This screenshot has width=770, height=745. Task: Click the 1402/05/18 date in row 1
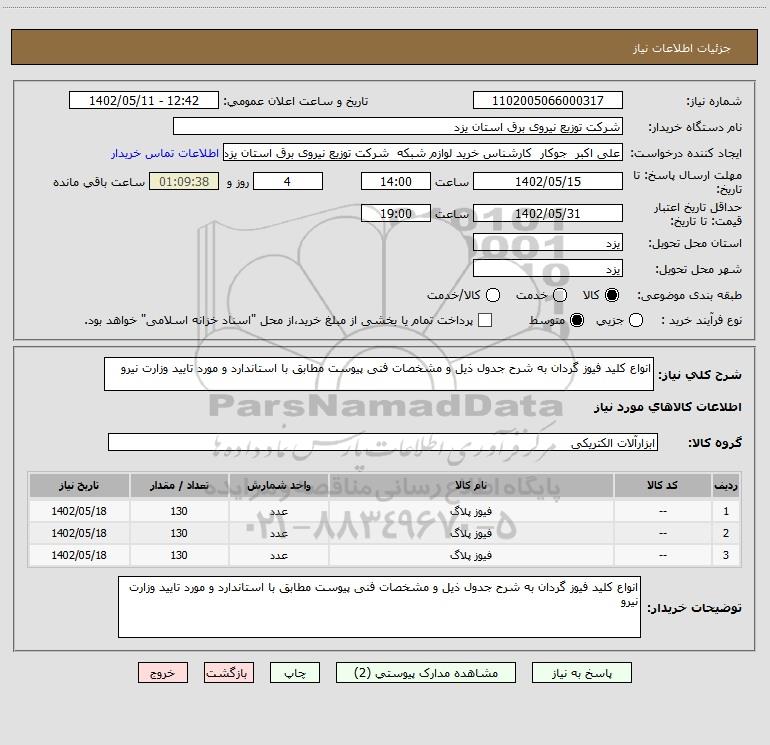click(79, 511)
